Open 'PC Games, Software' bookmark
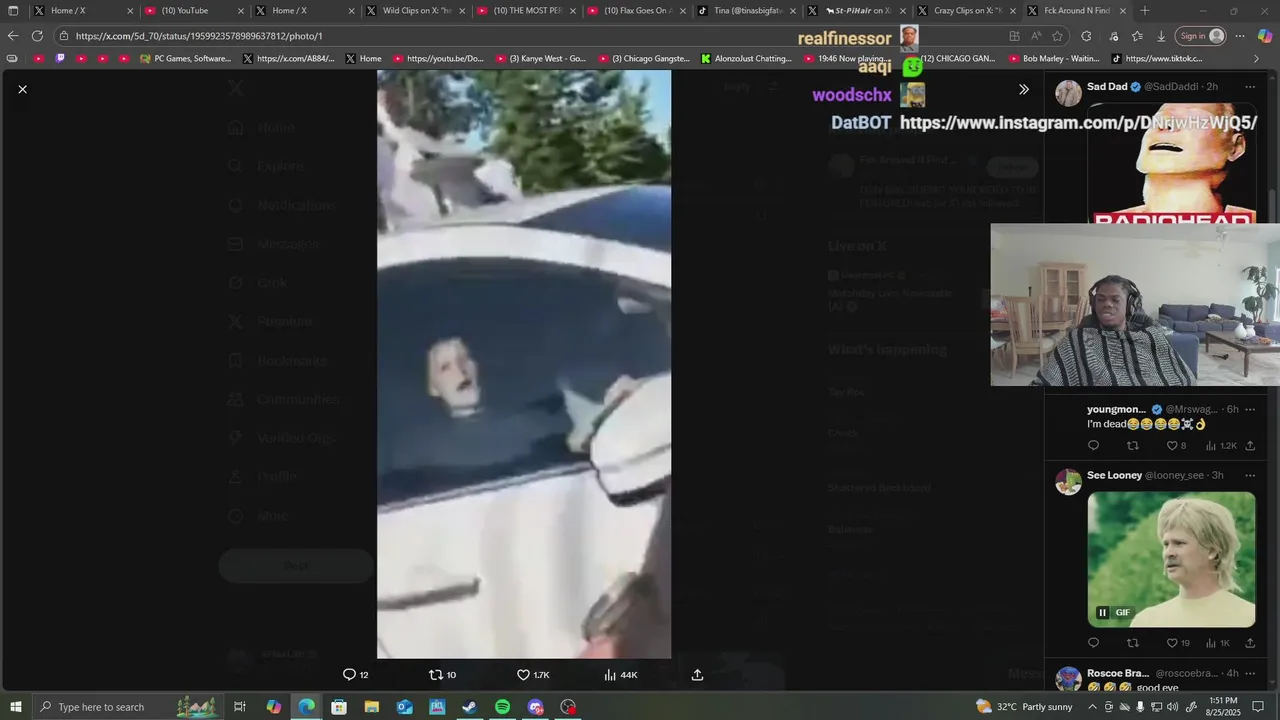The height and width of the screenshot is (720, 1280). tap(186, 58)
